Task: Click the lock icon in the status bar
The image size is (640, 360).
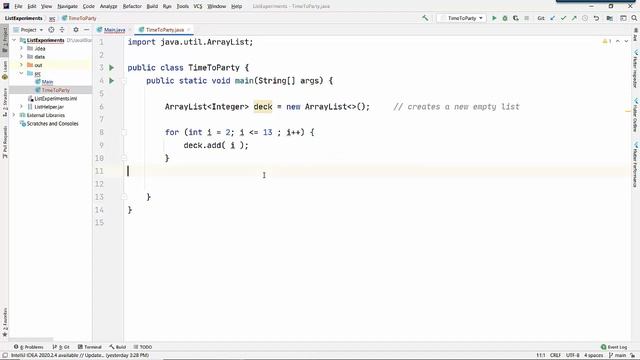Action: [x=633, y=356]
